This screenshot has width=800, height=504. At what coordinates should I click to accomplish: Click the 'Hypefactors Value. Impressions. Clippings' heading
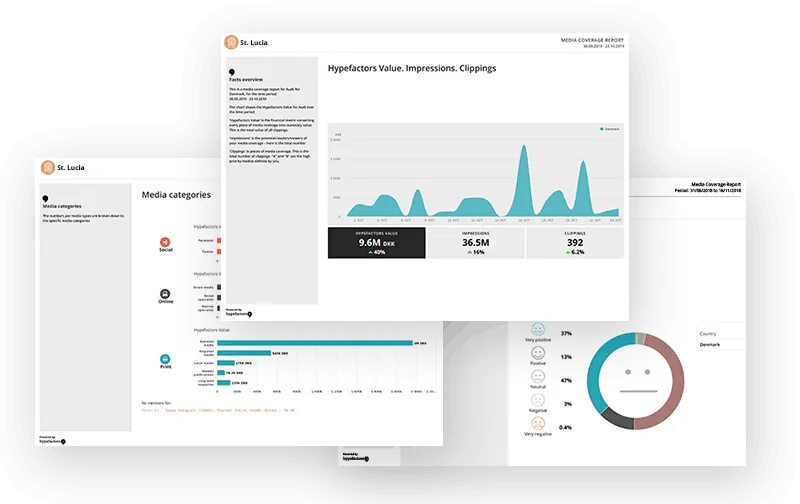point(412,68)
